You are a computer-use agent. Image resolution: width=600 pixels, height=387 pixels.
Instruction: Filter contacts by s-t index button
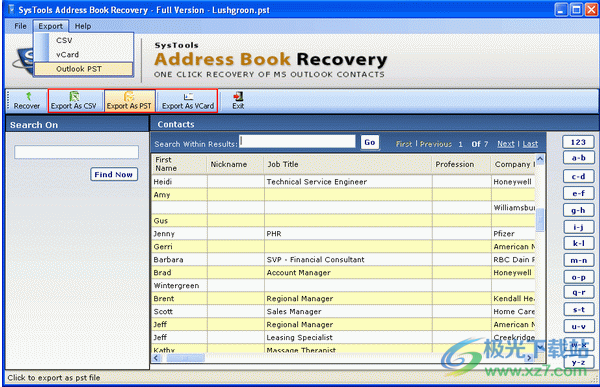click(x=579, y=309)
